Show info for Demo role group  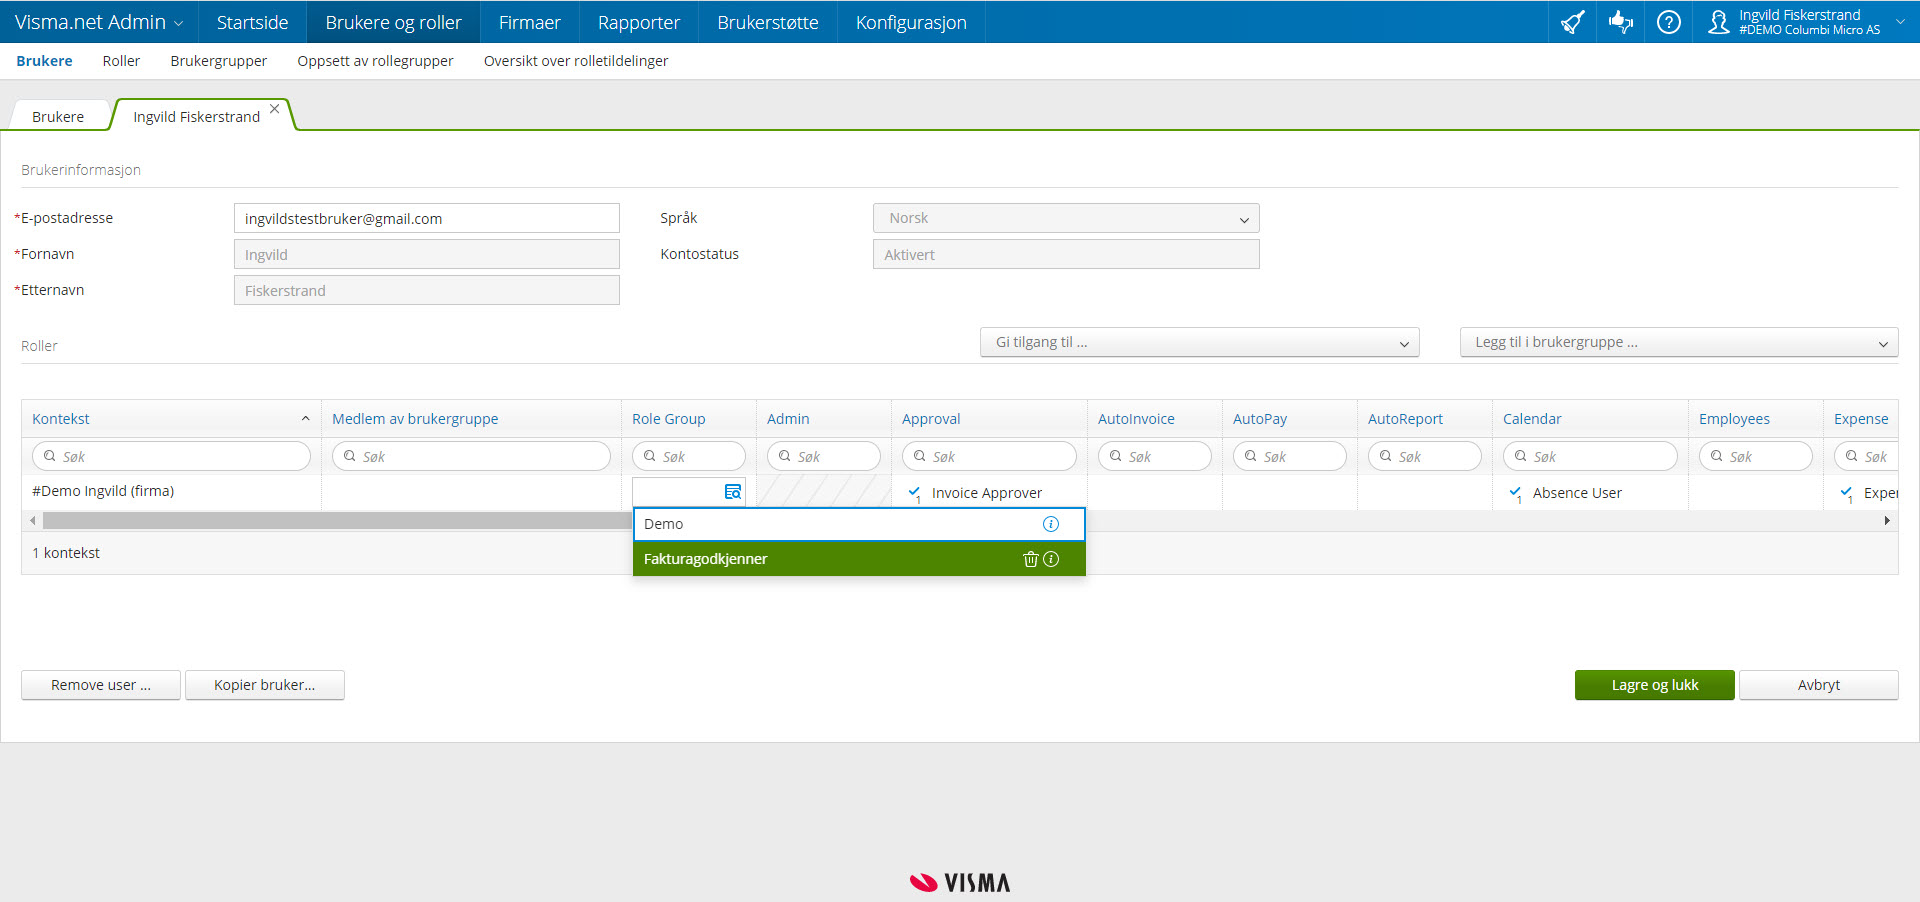[1050, 524]
